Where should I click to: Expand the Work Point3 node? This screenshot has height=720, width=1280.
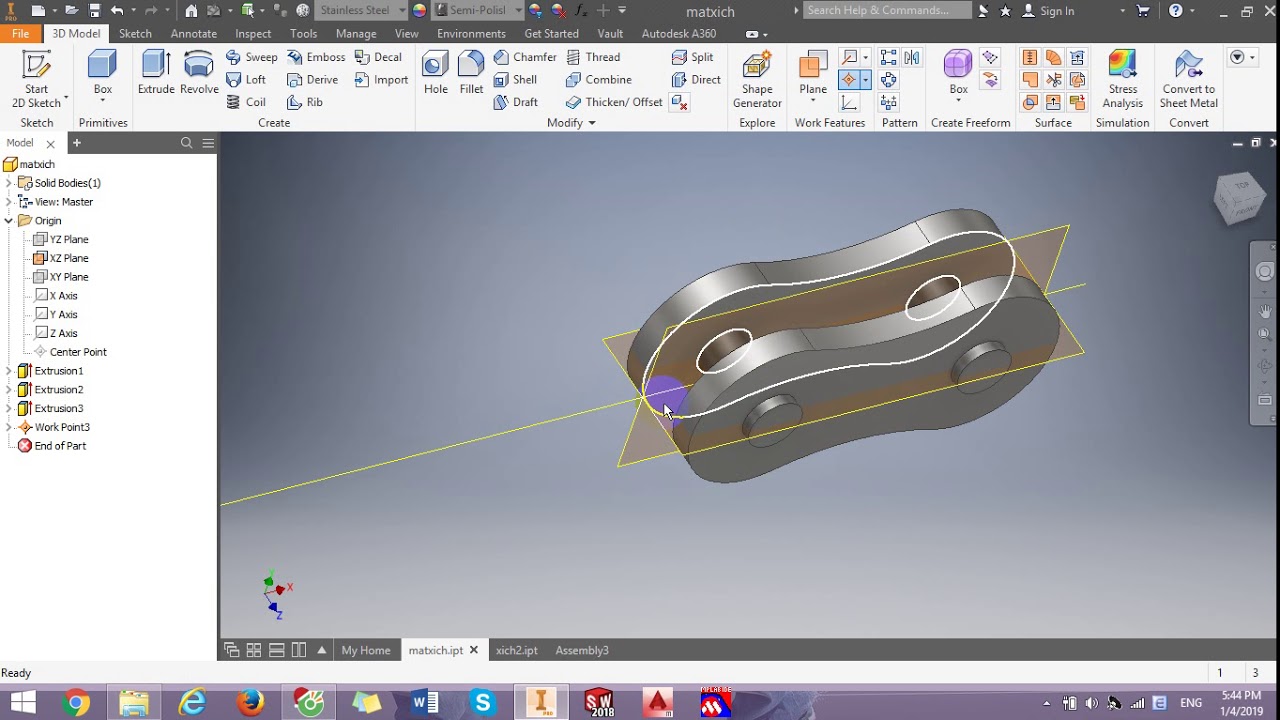[9, 427]
